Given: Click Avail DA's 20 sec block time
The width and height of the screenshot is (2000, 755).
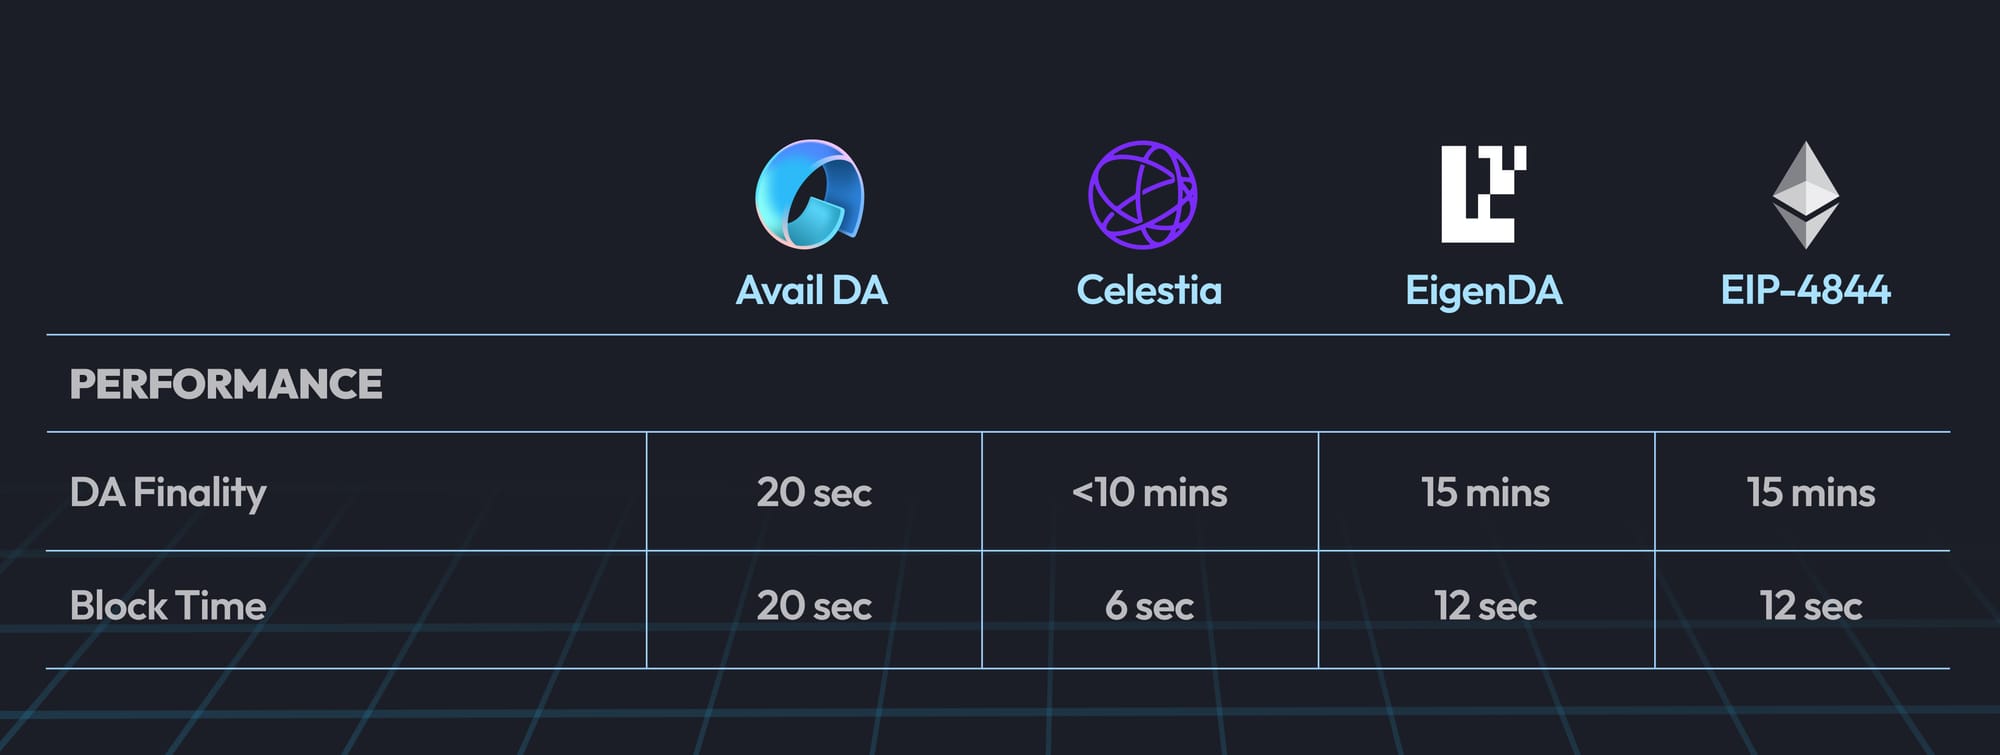Looking at the screenshot, I should (814, 606).
